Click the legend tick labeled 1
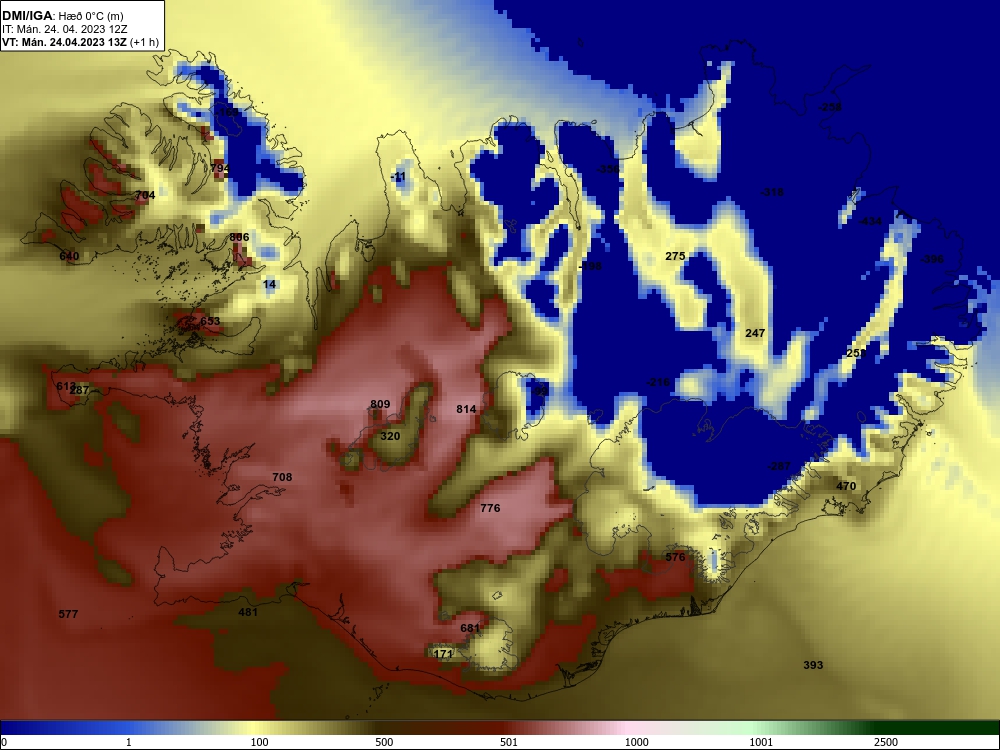1000x750 pixels. click(x=129, y=742)
